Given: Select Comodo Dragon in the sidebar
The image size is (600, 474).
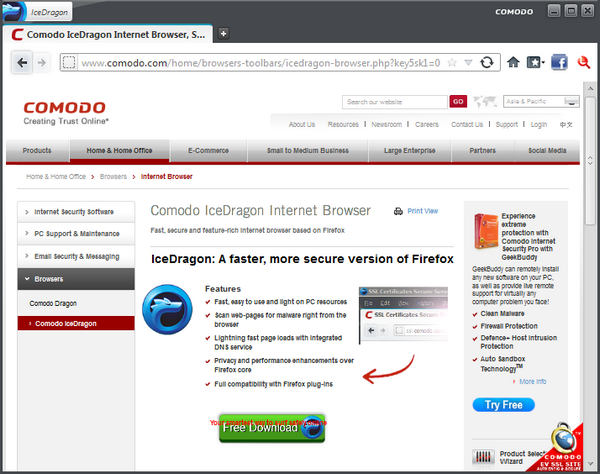Looking at the screenshot, I should click(x=53, y=302).
